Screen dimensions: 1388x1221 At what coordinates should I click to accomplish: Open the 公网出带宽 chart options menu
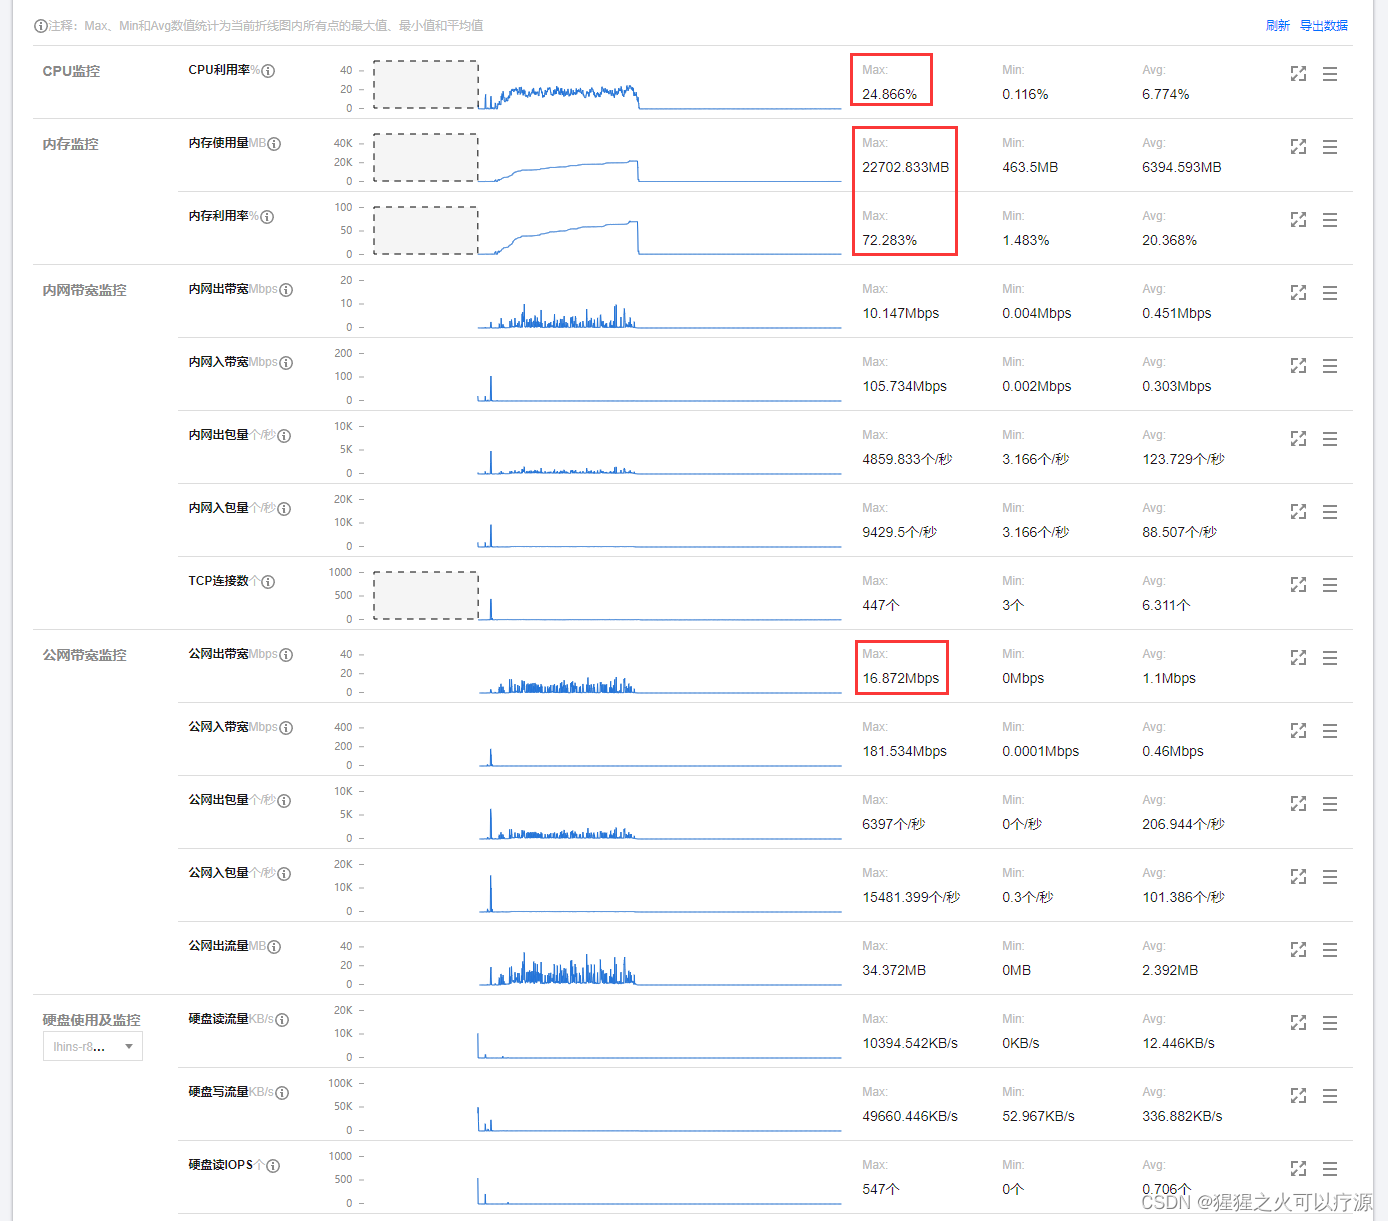(x=1330, y=658)
